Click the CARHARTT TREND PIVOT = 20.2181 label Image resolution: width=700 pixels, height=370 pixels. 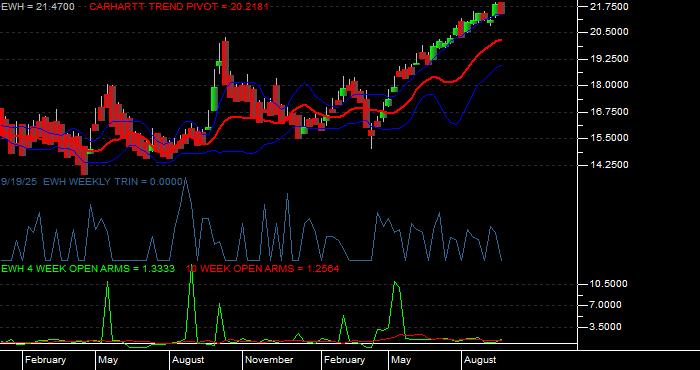(x=179, y=7)
